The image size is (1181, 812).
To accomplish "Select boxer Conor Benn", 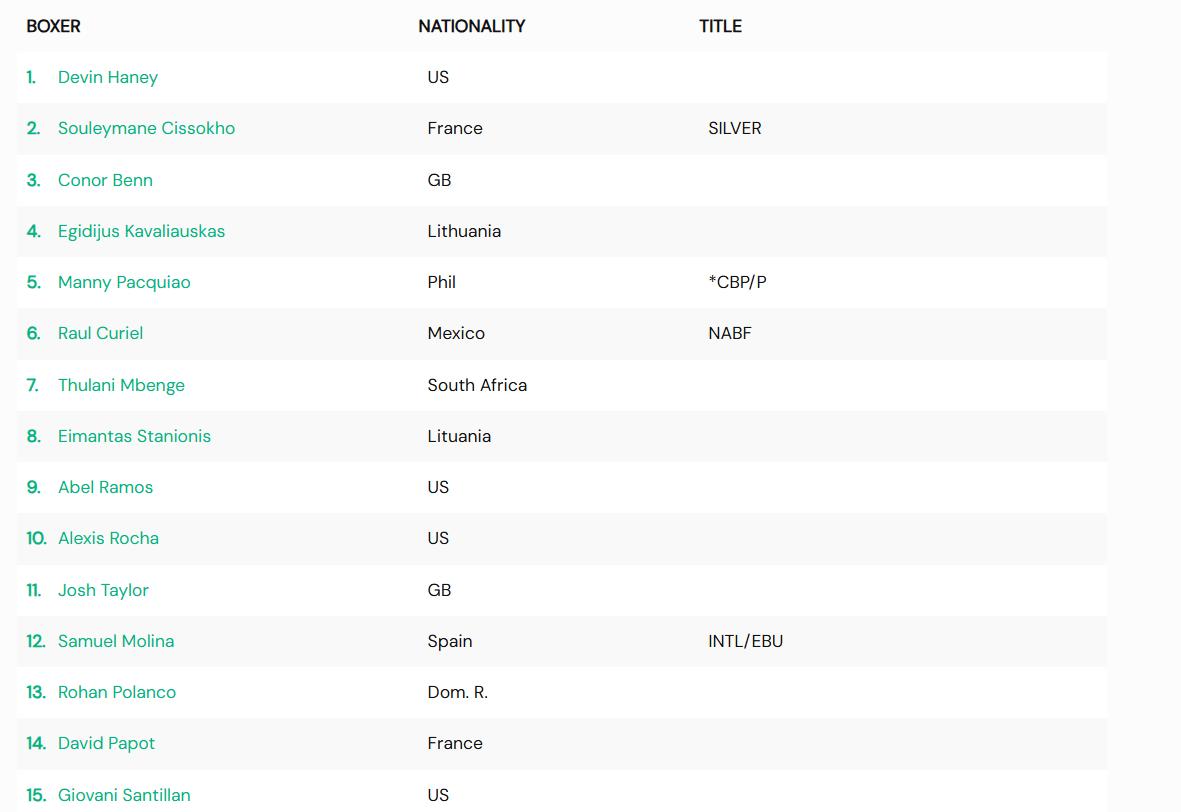I will point(105,180).
